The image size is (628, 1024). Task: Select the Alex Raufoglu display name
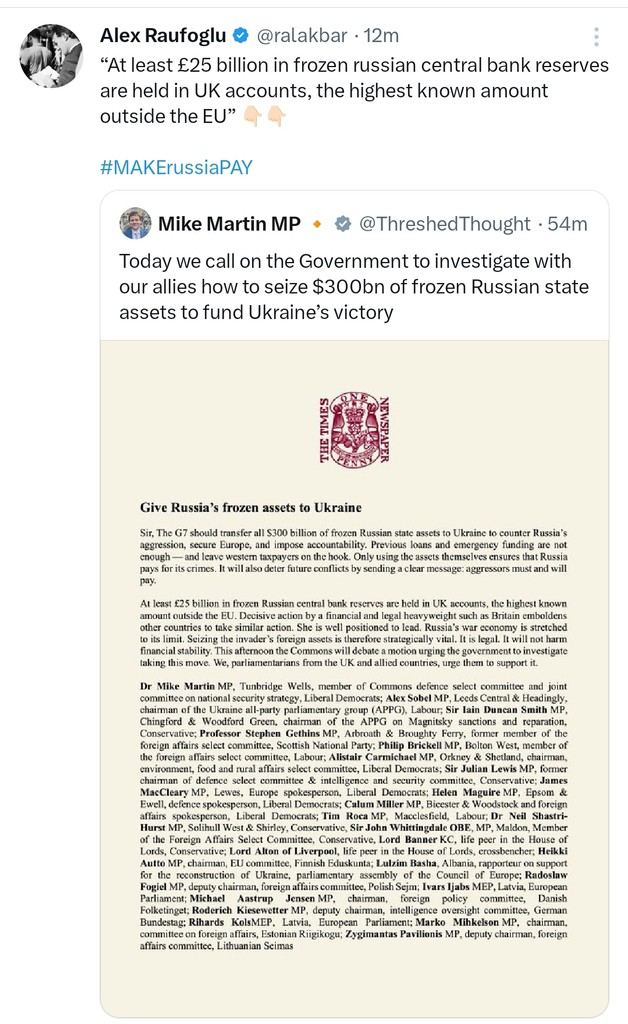(162, 37)
